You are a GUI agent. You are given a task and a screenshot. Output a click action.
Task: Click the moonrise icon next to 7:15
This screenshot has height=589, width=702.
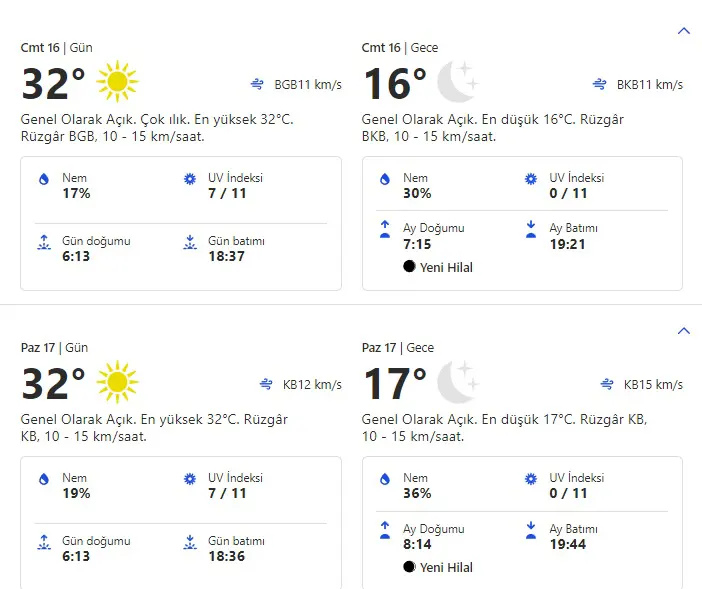click(x=384, y=230)
